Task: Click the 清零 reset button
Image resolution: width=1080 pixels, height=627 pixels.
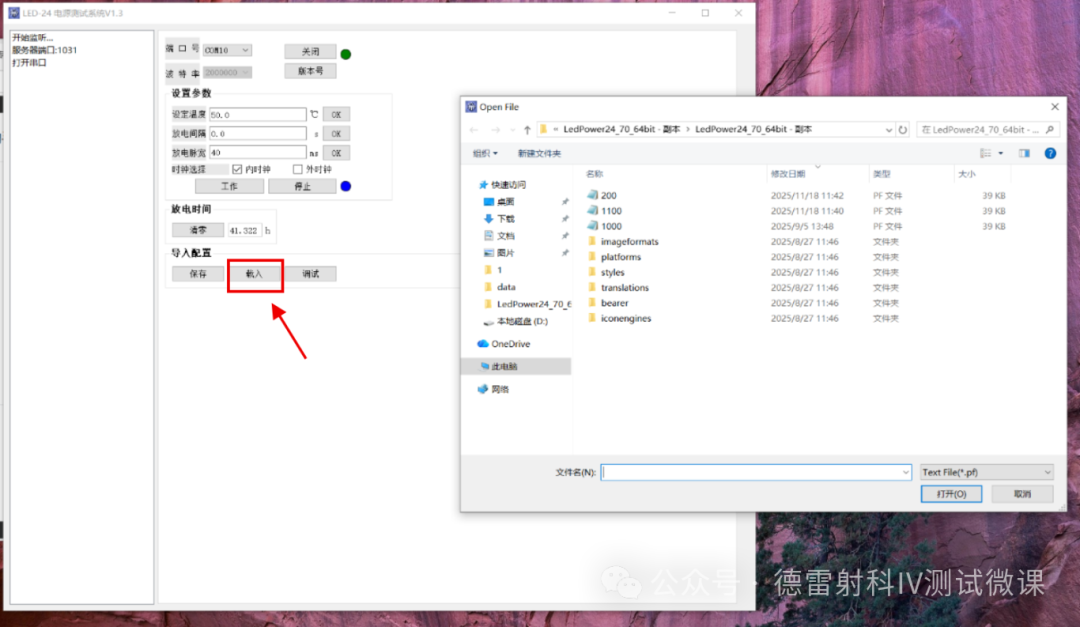Action: coord(198,230)
